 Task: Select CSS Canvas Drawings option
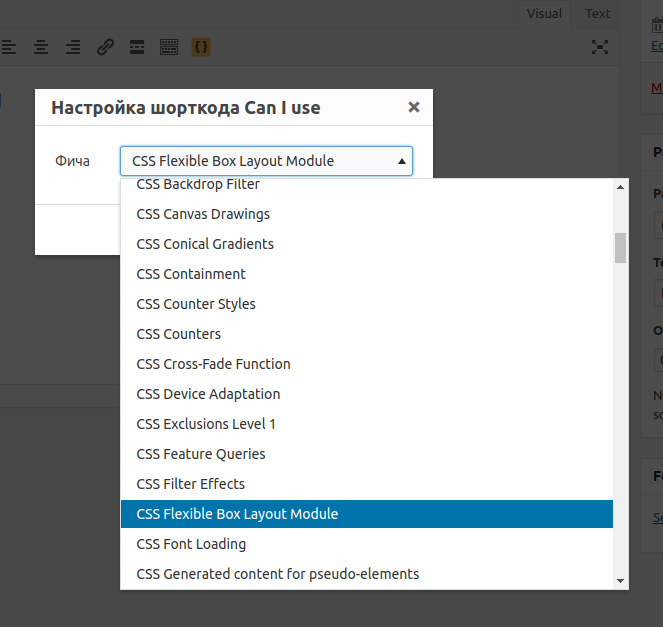tap(203, 214)
